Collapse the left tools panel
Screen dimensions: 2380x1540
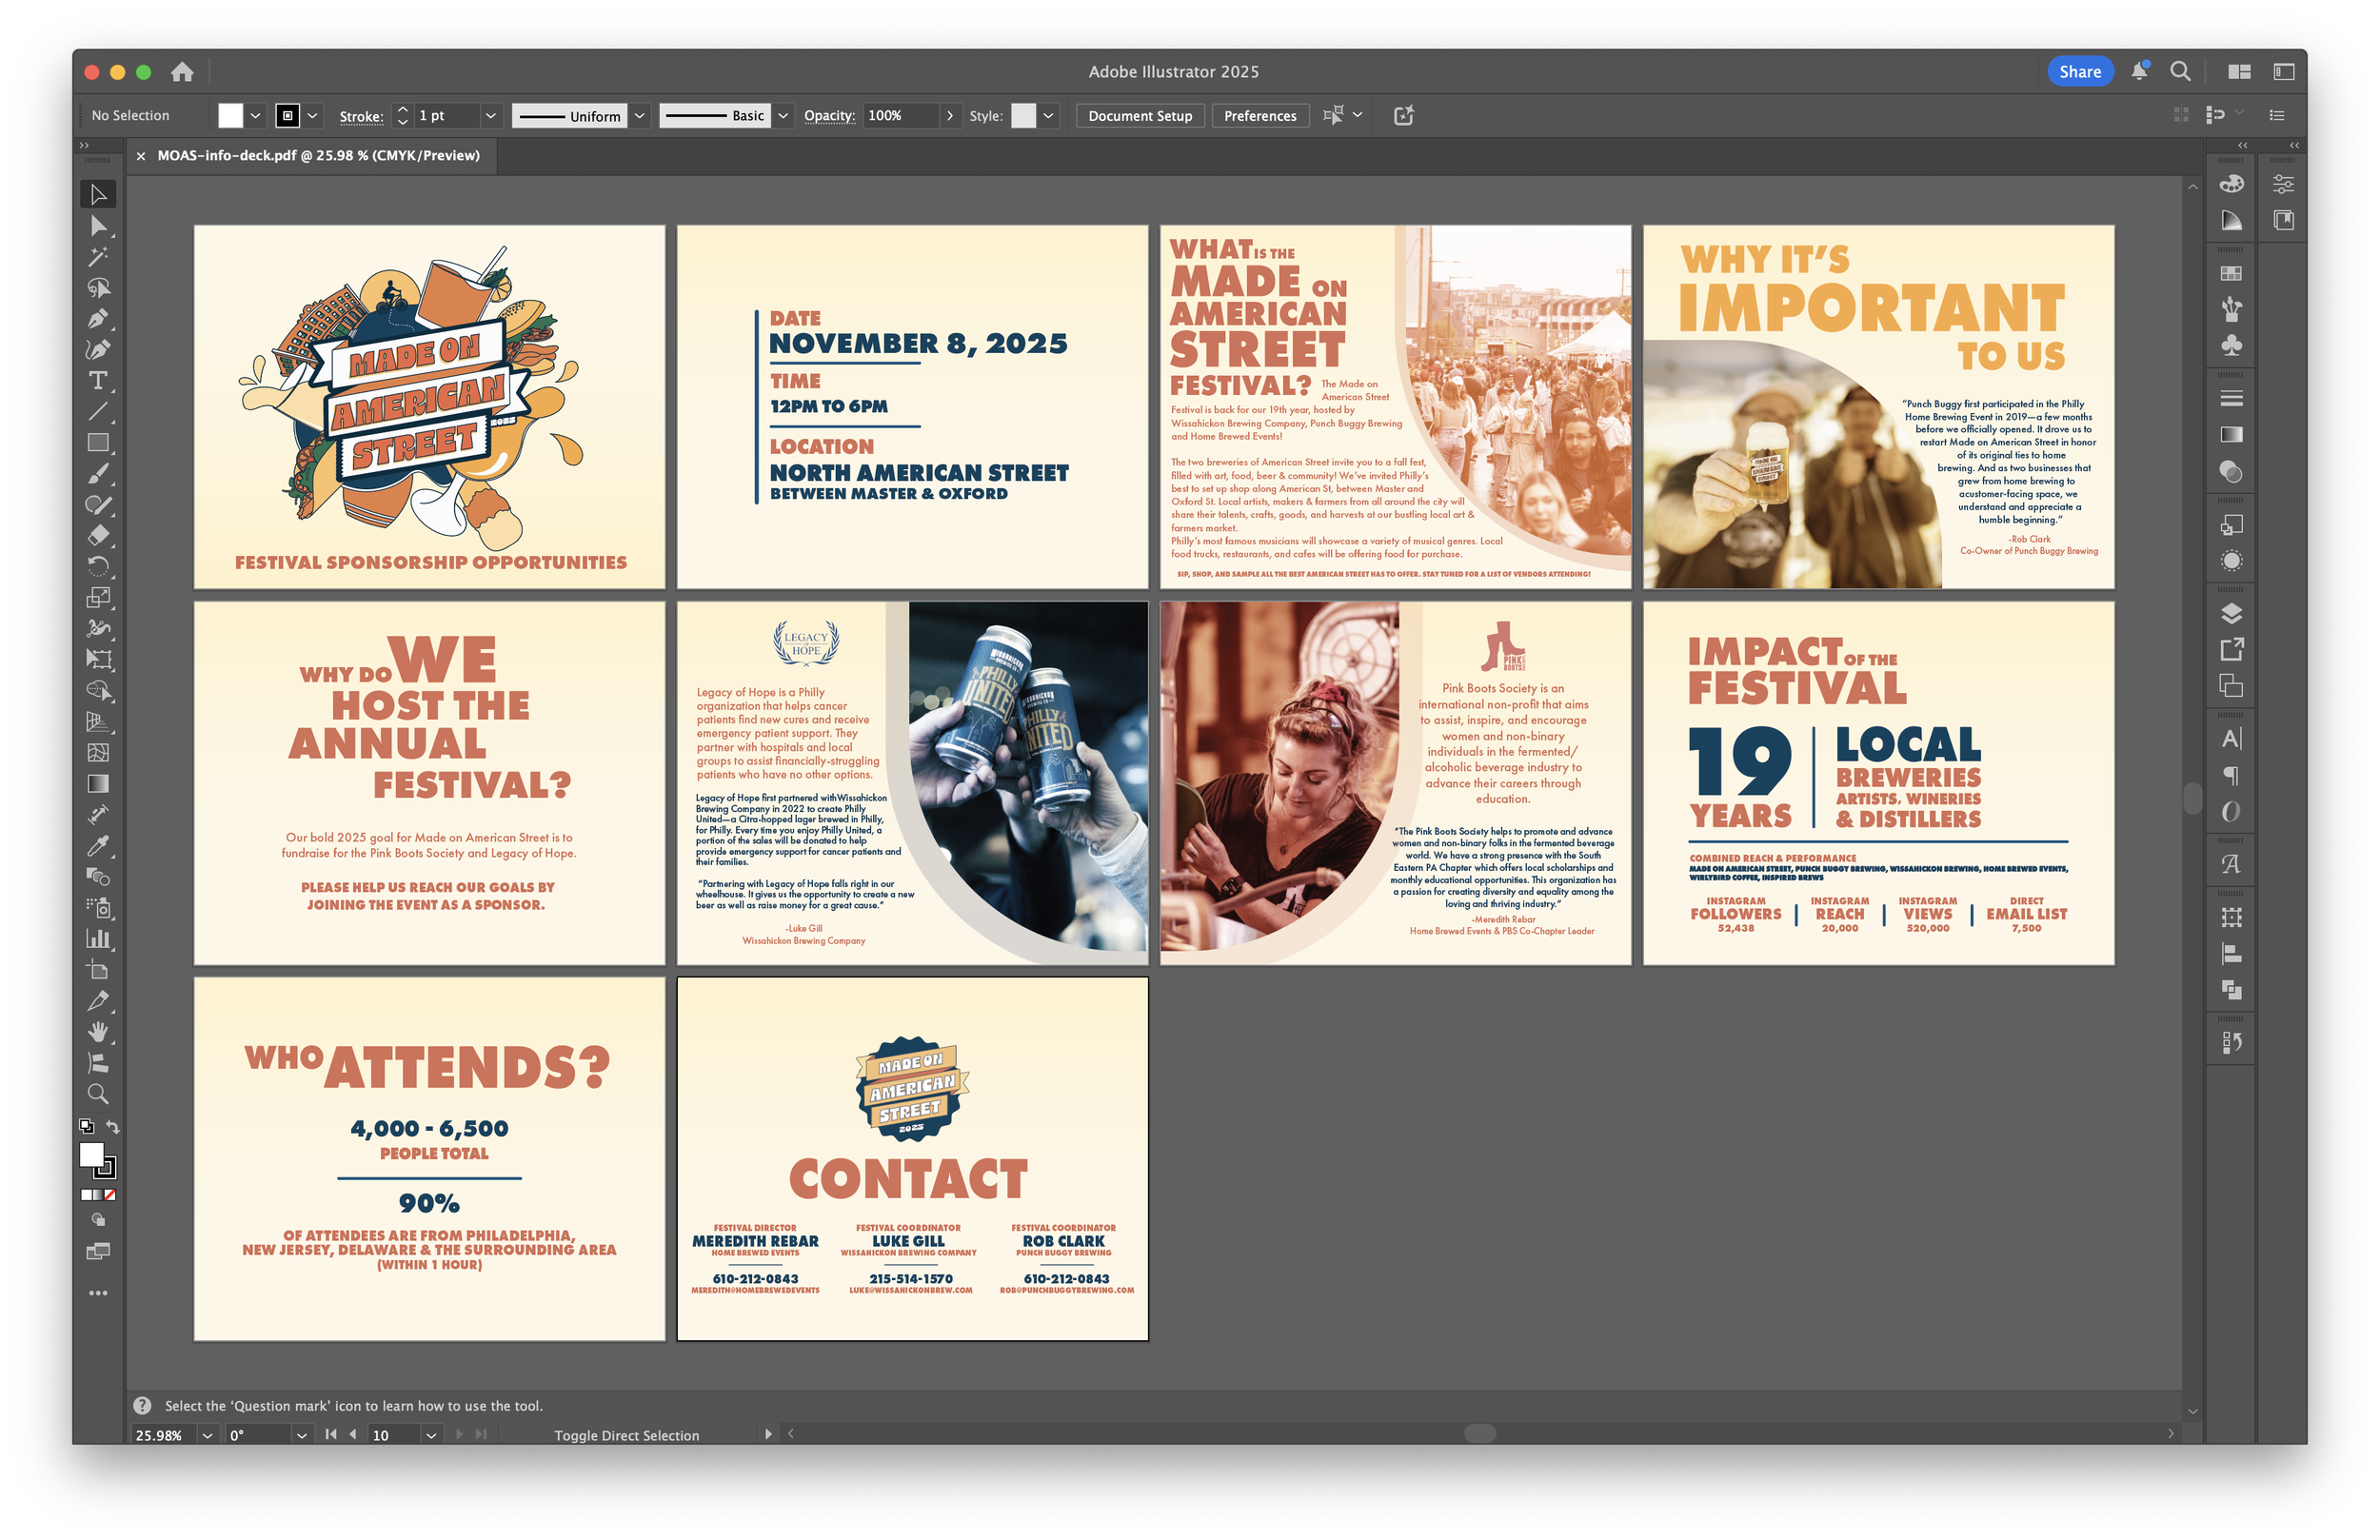pyautogui.click(x=84, y=145)
